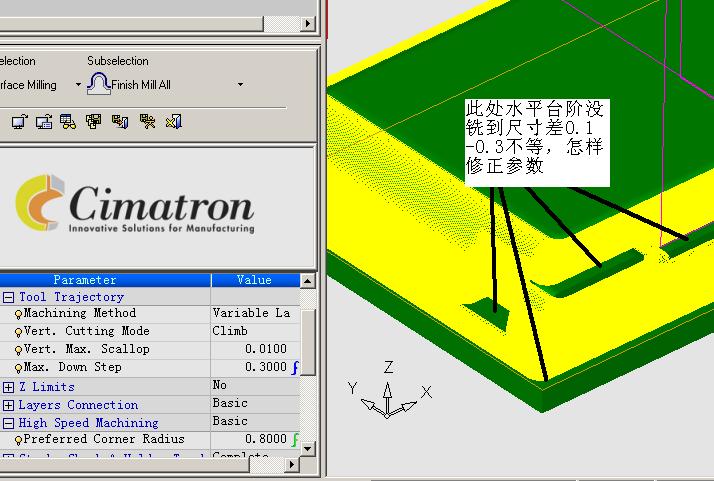714x481 pixels.
Task: Click the two-monitors with list icon
Action: [x=44, y=122]
